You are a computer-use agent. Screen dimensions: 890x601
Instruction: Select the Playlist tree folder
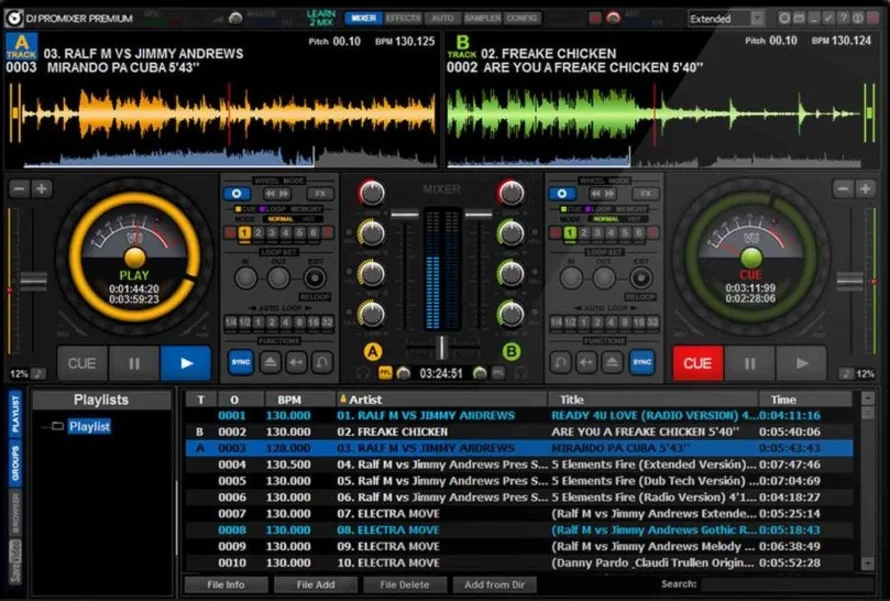(x=89, y=426)
